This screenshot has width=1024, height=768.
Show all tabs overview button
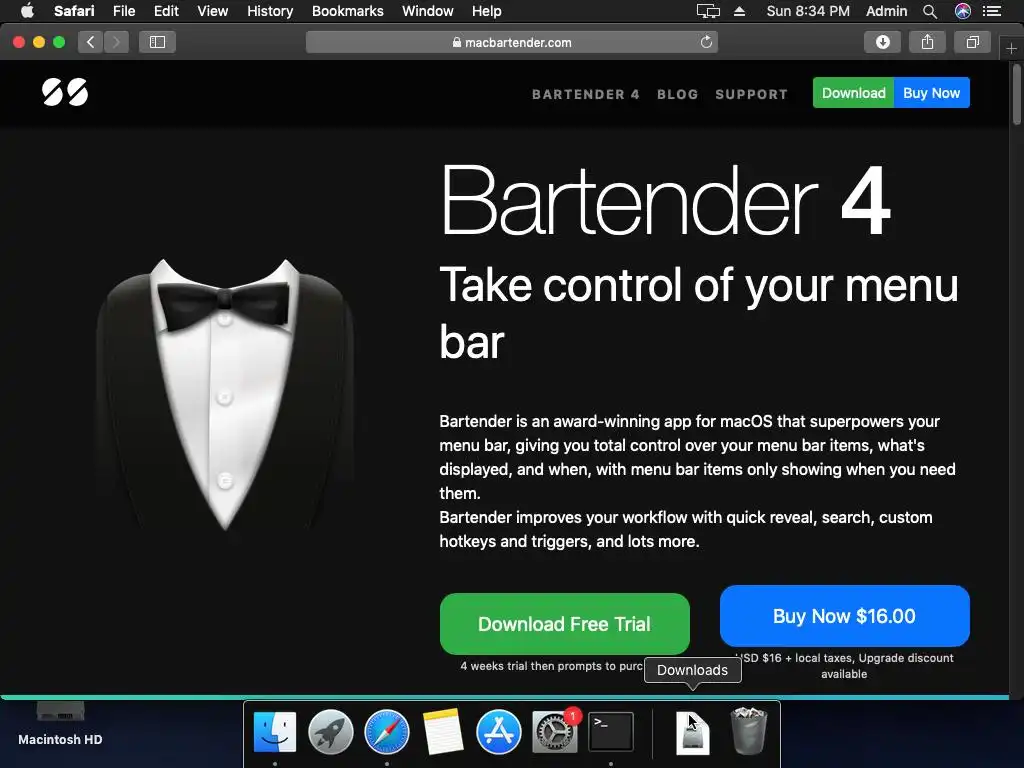pyautogui.click(x=972, y=42)
